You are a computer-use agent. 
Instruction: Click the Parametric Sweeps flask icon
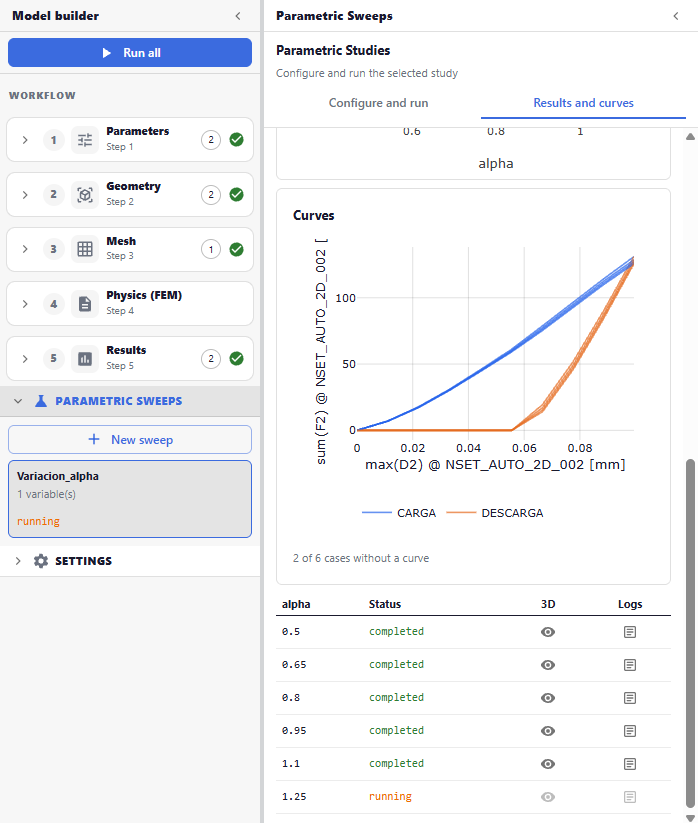41,401
